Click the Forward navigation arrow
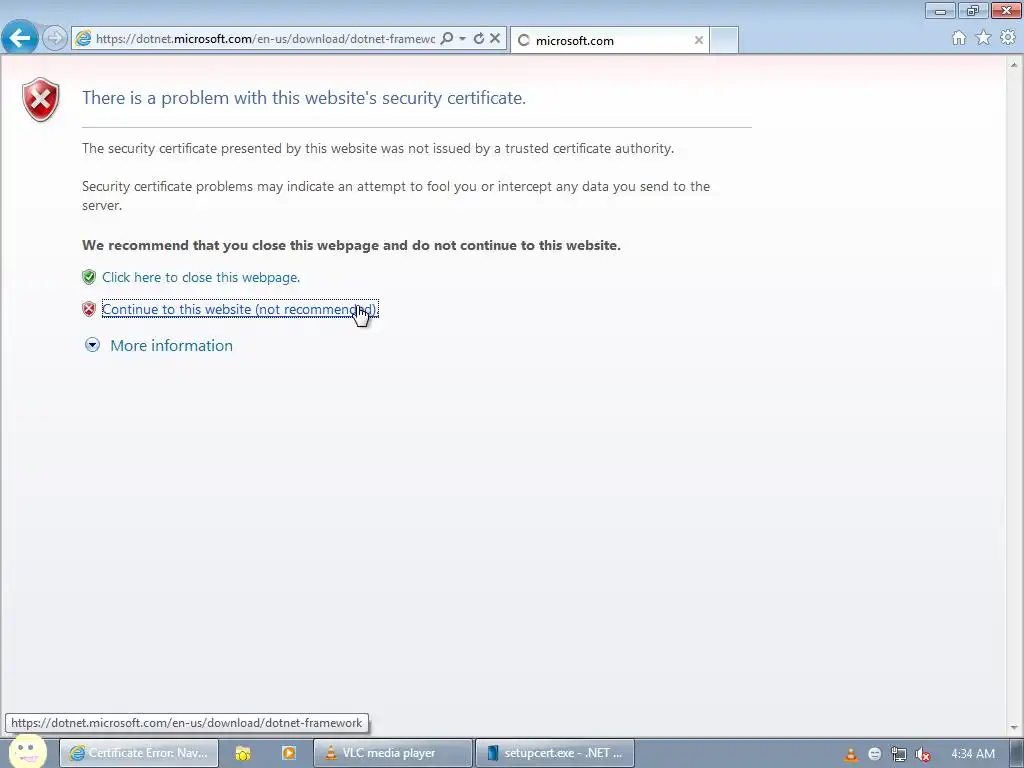1024x768 pixels. [55, 38]
